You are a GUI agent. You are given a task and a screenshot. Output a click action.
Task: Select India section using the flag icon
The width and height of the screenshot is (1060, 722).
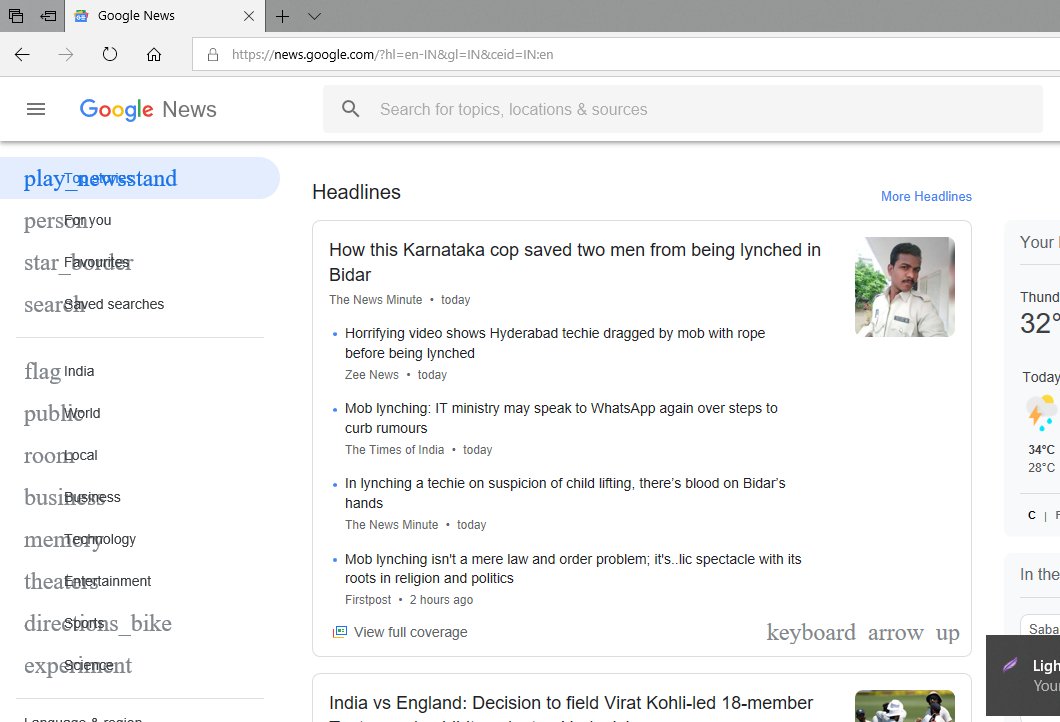pos(40,371)
